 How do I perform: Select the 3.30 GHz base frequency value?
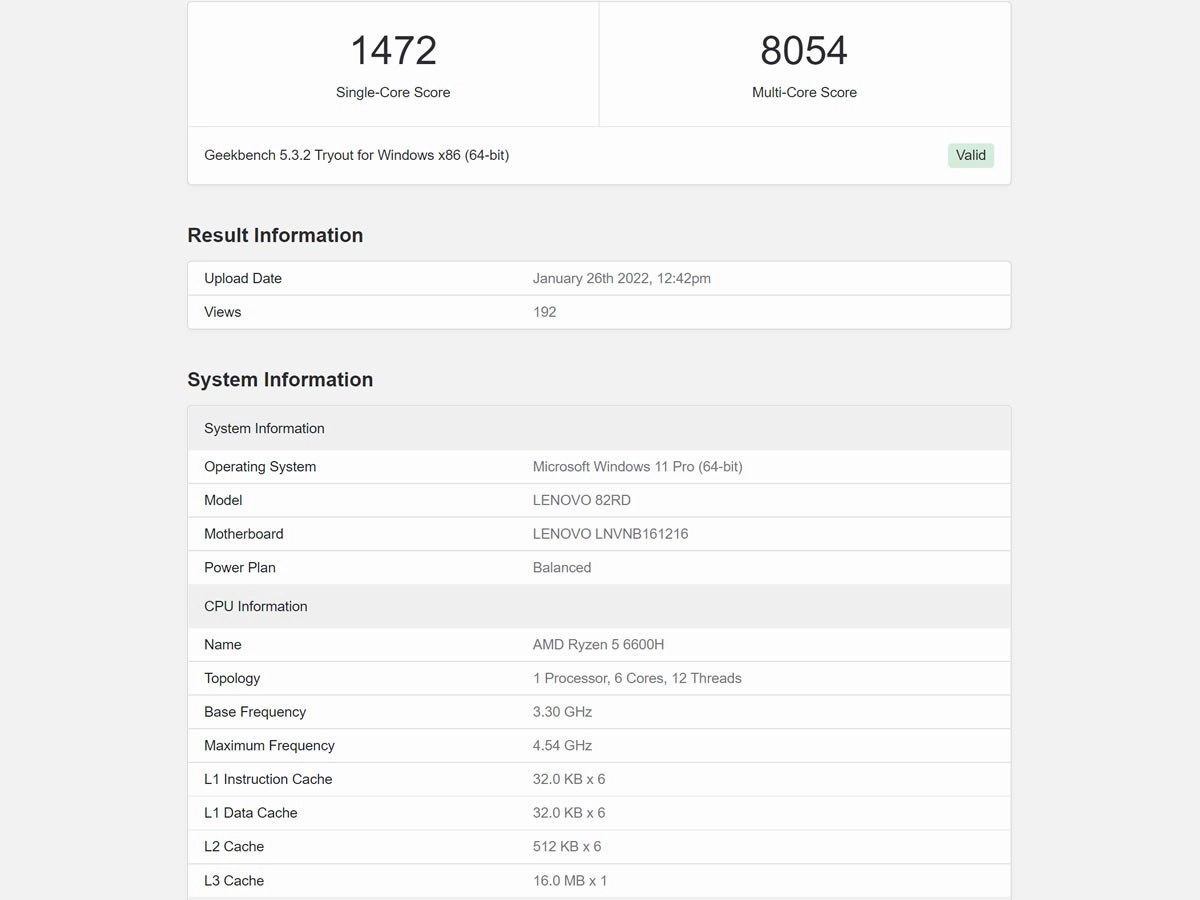click(x=562, y=712)
